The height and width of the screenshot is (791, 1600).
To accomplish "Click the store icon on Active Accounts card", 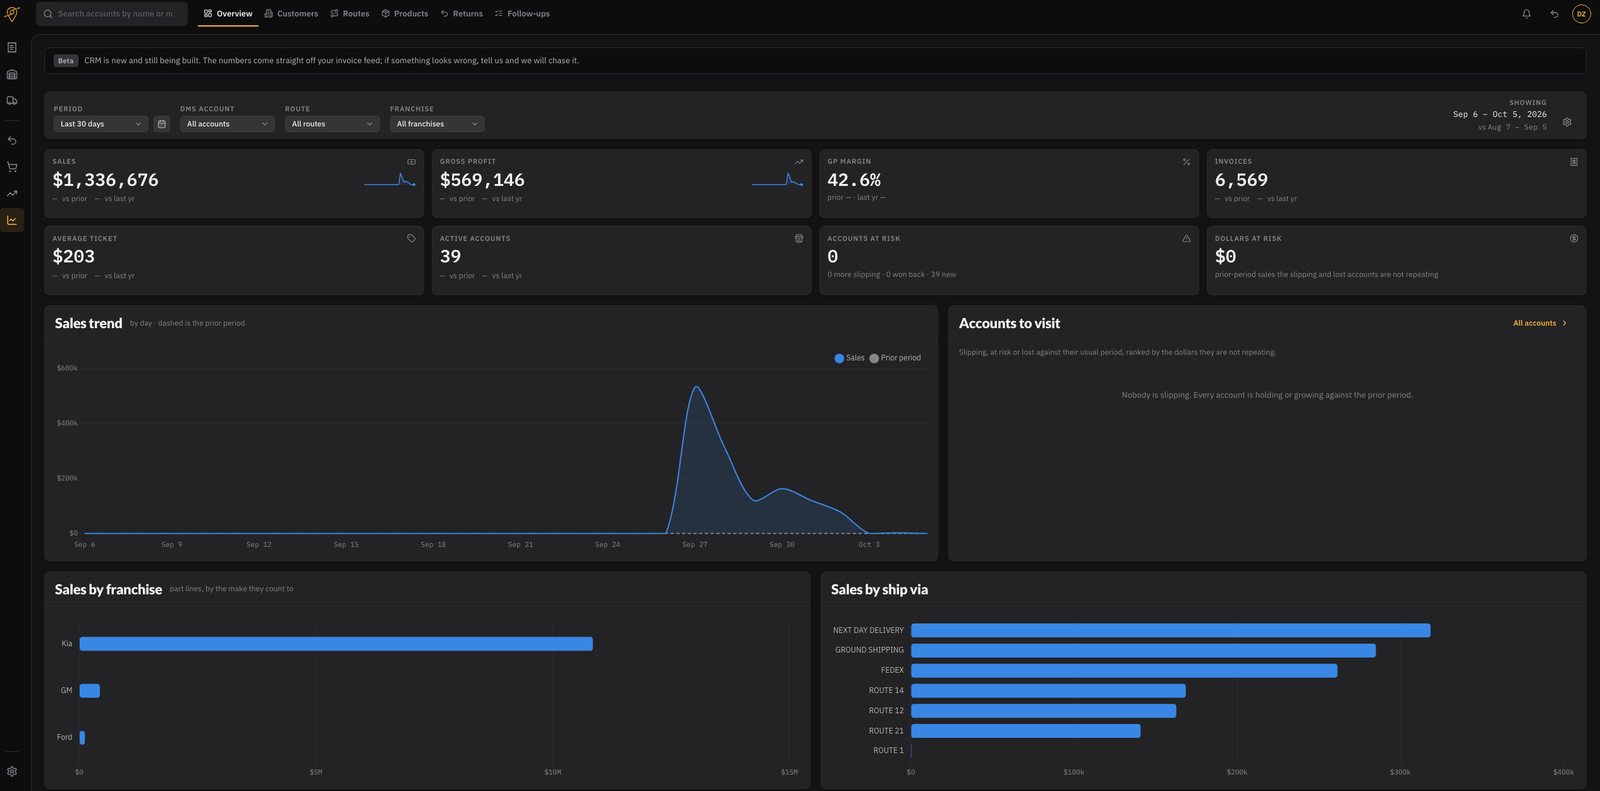I will (799, 239).
